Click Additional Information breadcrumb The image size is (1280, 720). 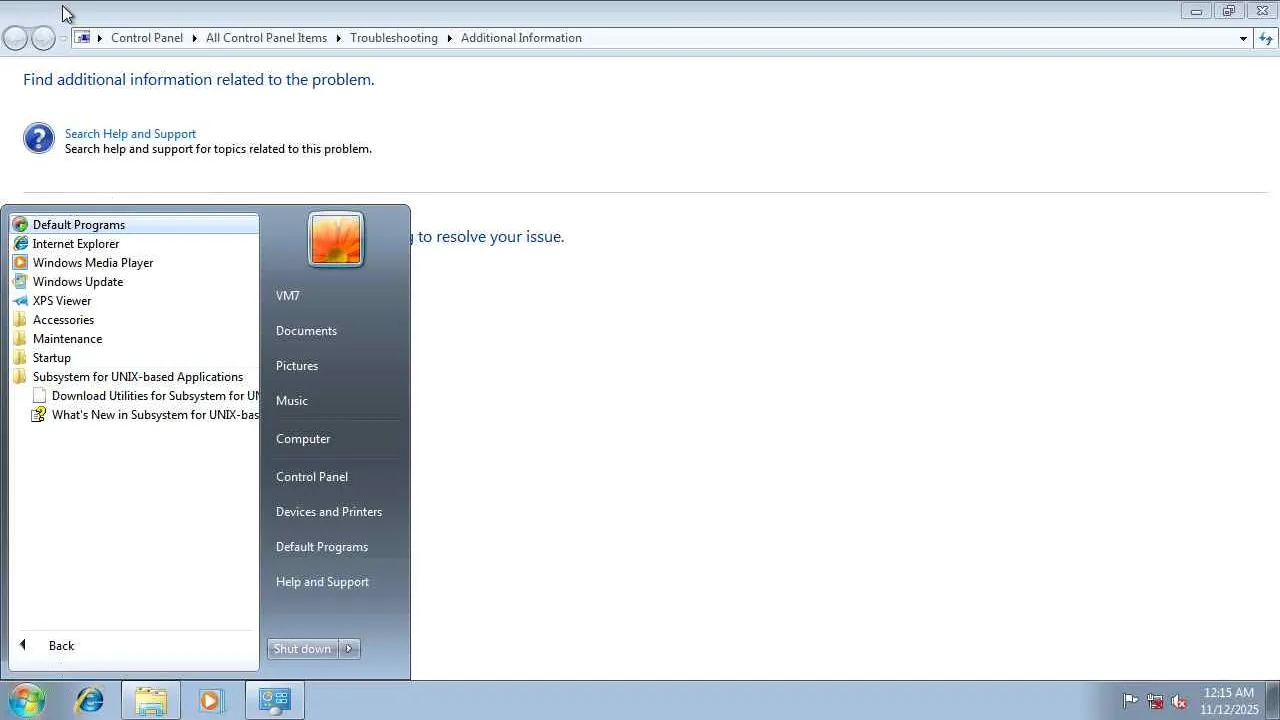click(x=521, y=38)
